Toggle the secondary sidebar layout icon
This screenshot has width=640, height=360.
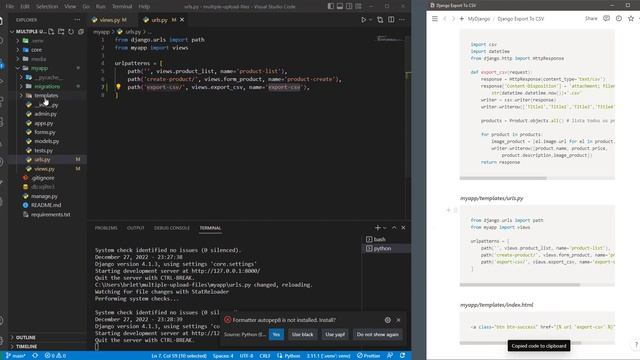pyautogui.click(x=349, y=6)
